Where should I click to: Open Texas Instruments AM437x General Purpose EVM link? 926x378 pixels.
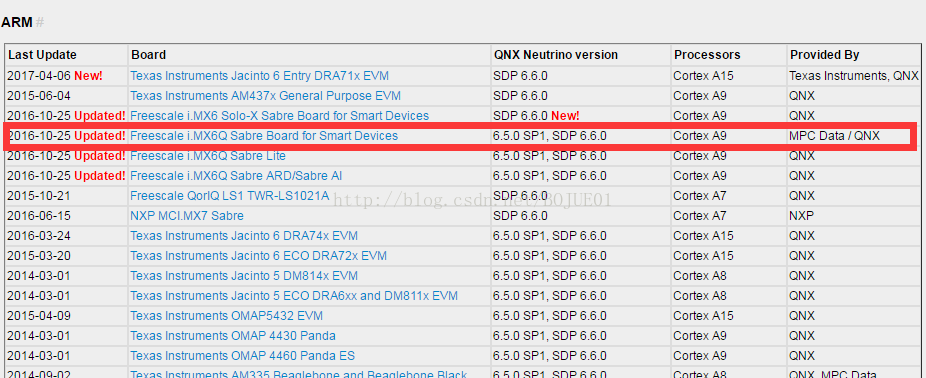click(265, 96)
